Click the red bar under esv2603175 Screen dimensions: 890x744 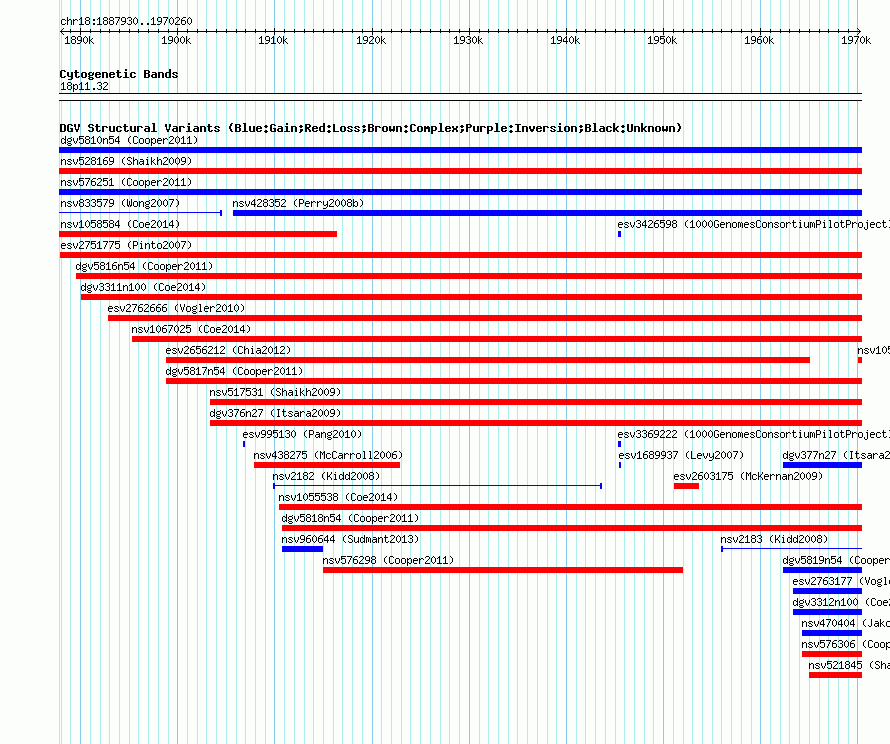(x=686, y=486)
